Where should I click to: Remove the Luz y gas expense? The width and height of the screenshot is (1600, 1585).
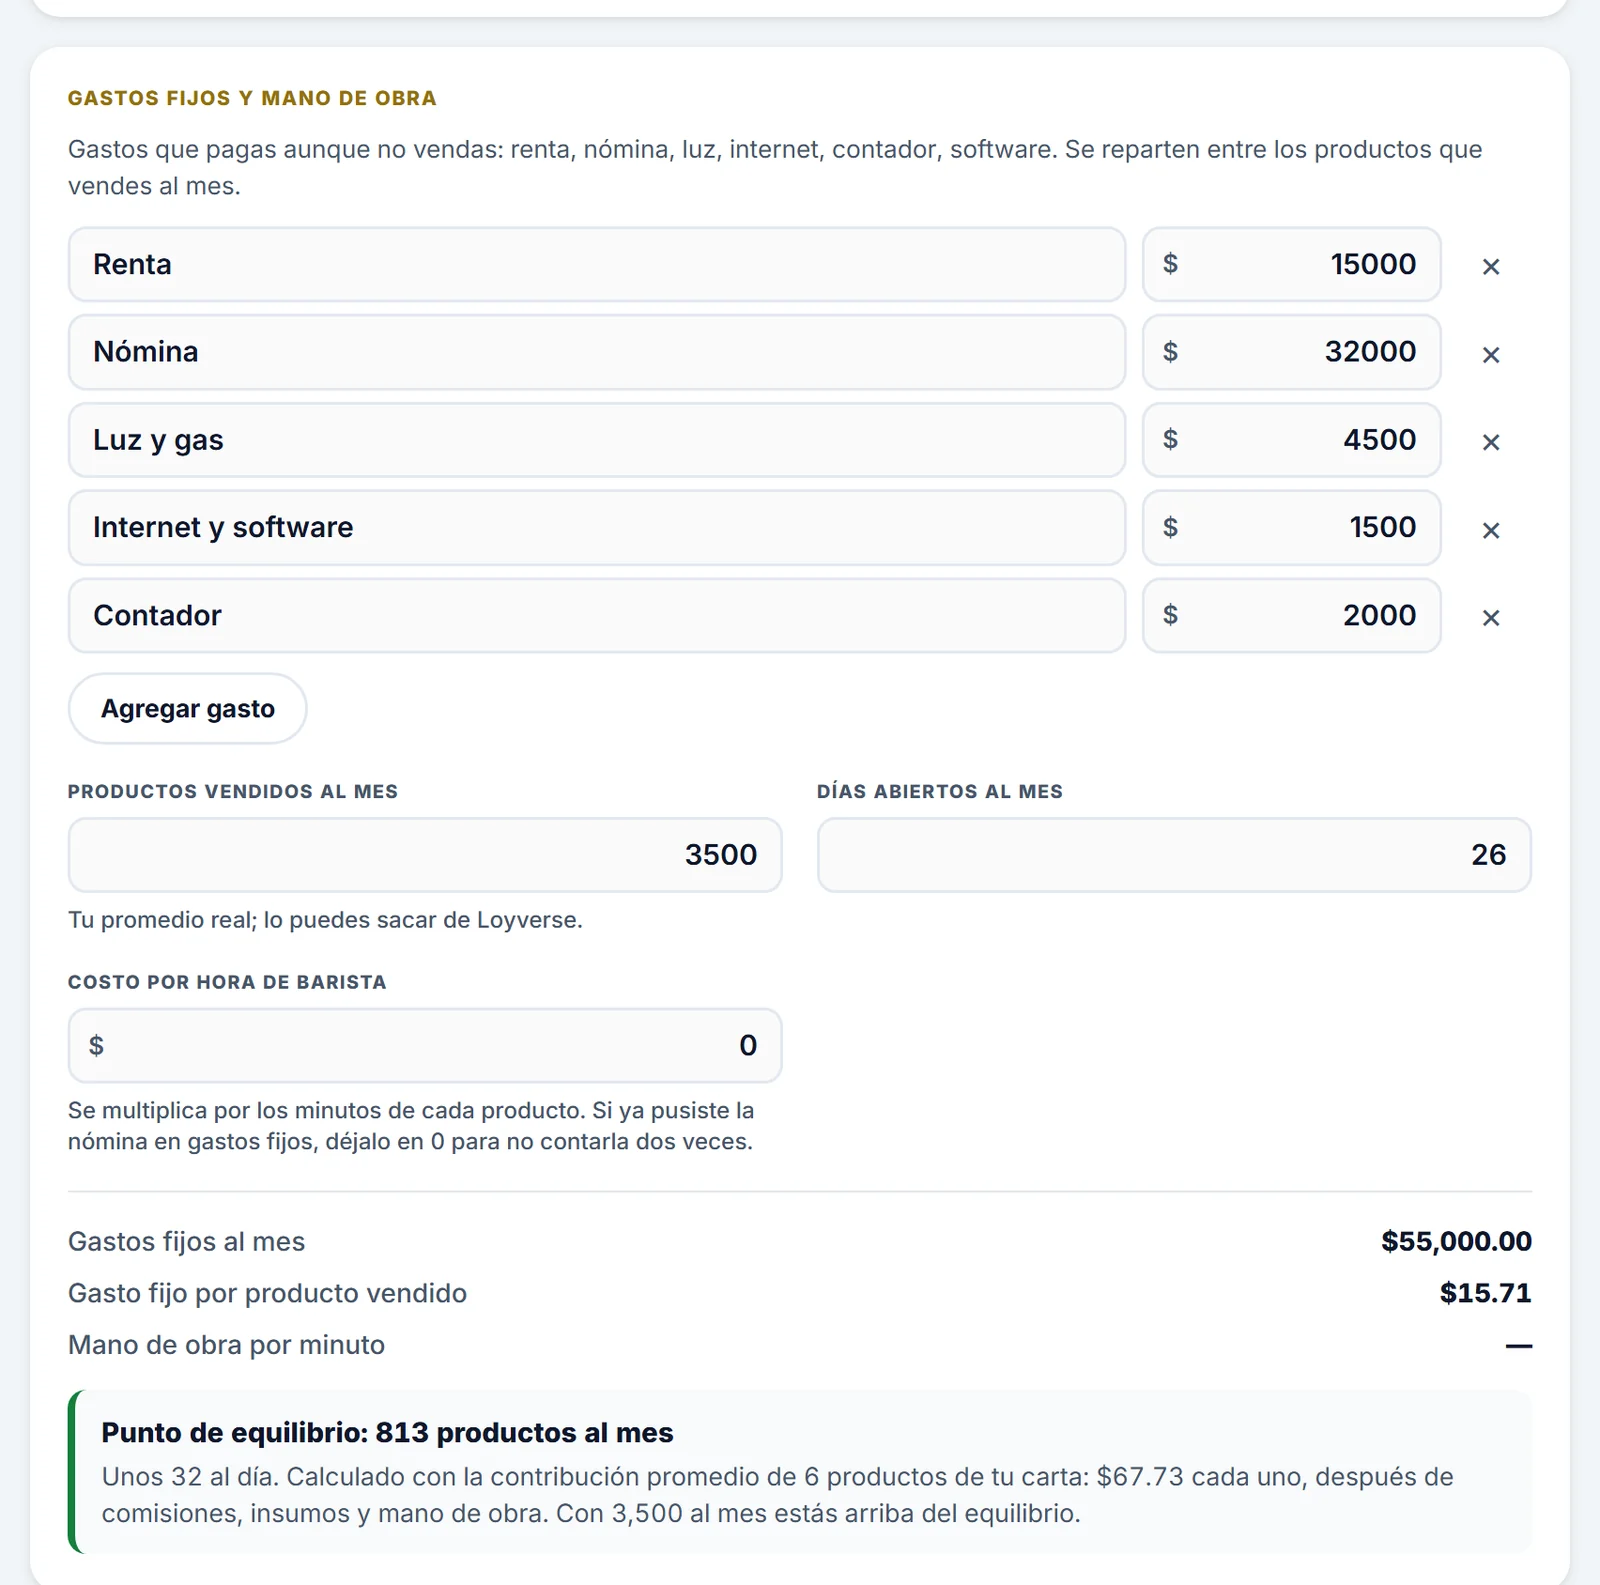(x=1490, y=441)
